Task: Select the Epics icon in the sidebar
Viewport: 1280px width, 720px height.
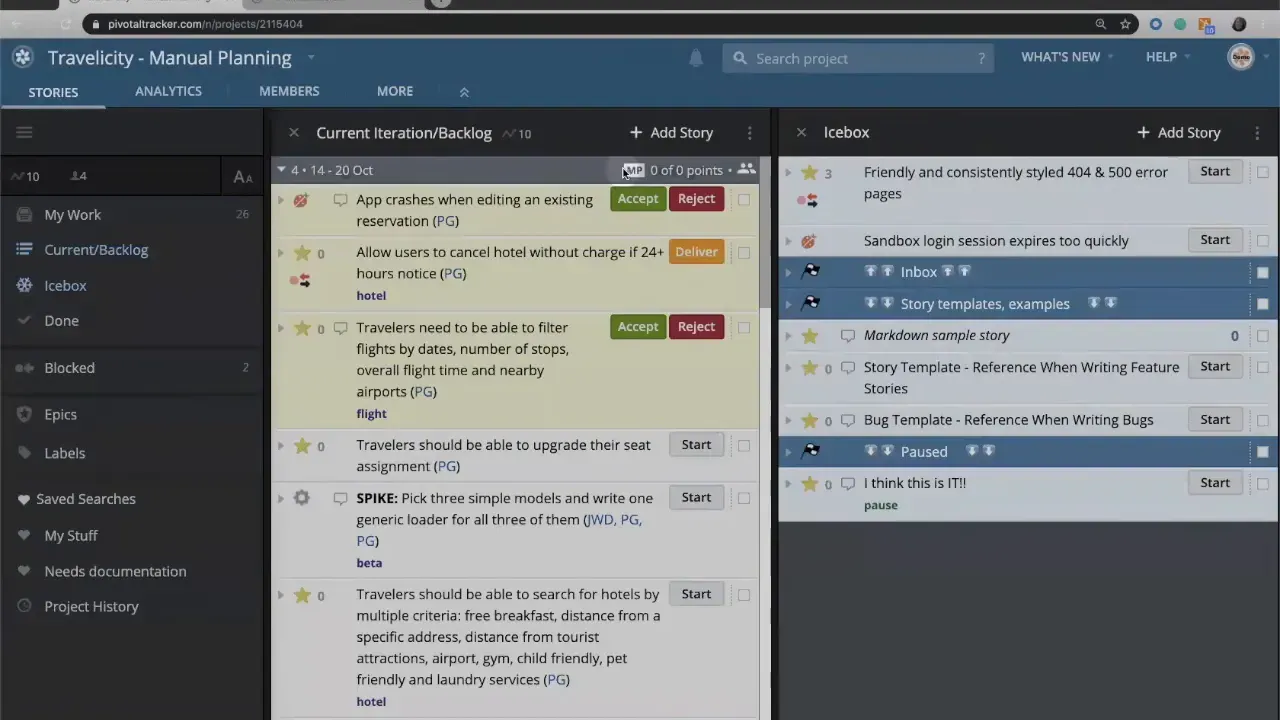Action: [23, 414]
